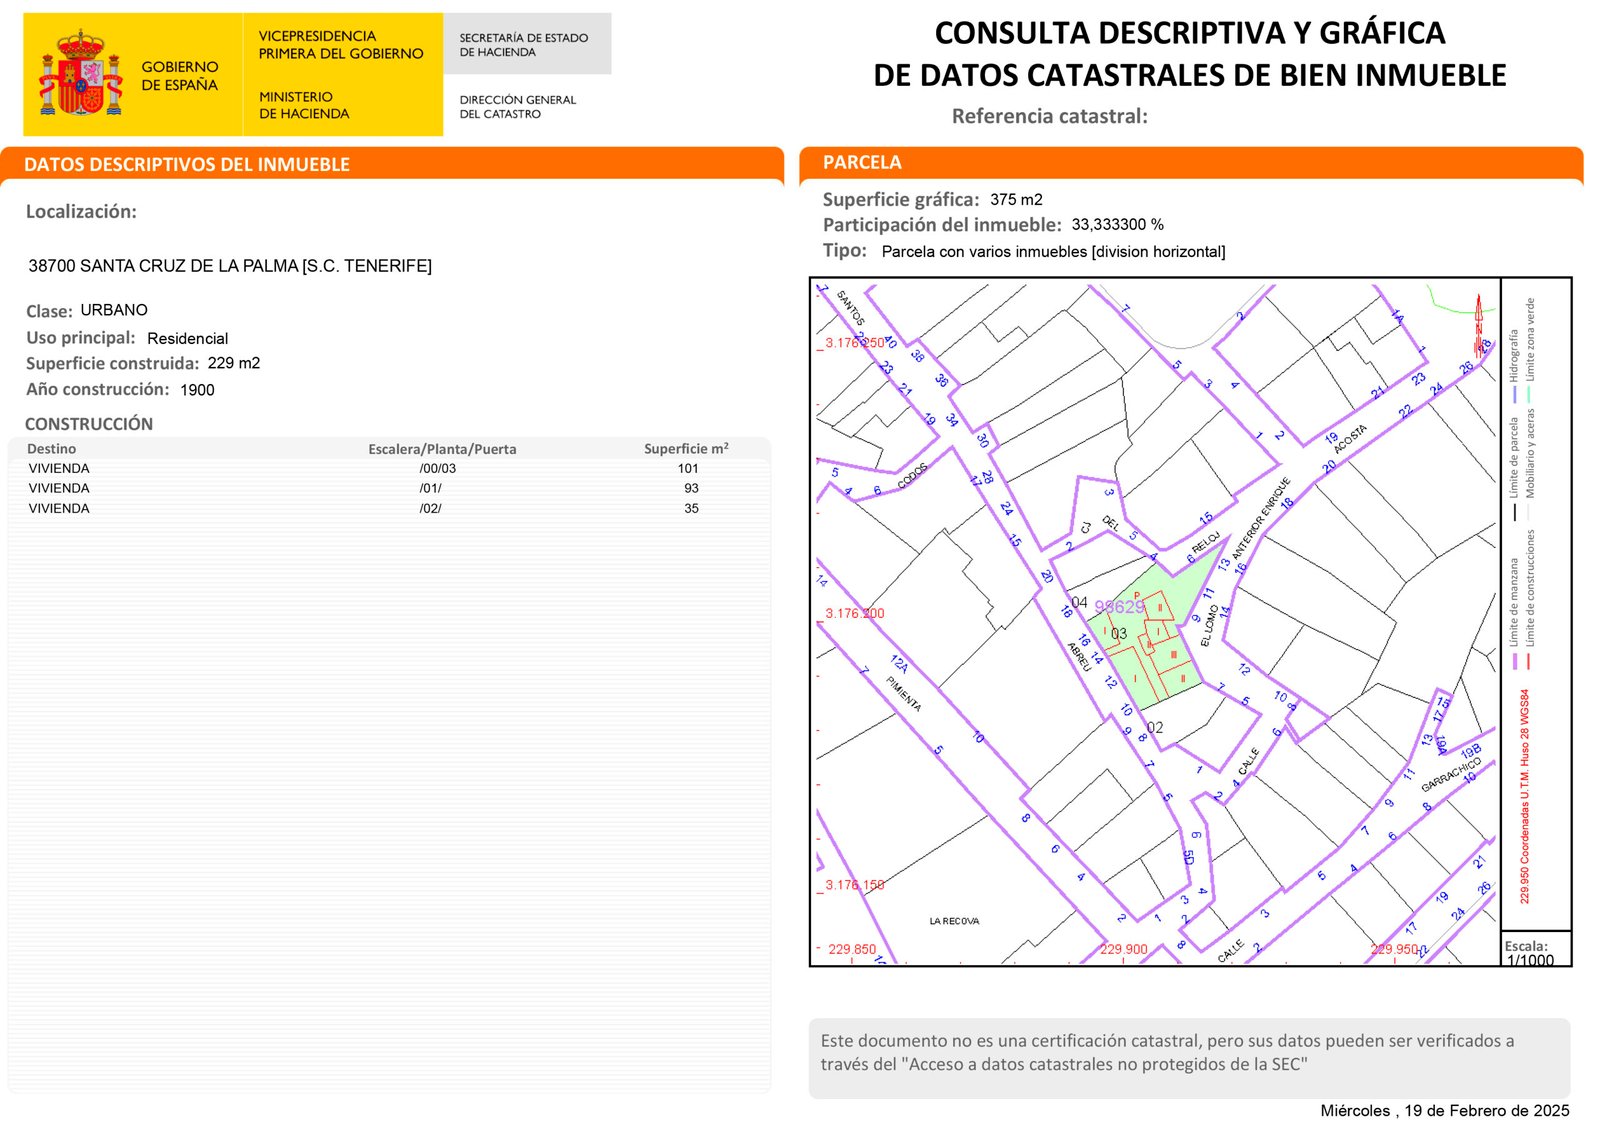
Task: Select the 38700 SANTA CRUZ DE LA PALMA address
Action: coord(230,266)
